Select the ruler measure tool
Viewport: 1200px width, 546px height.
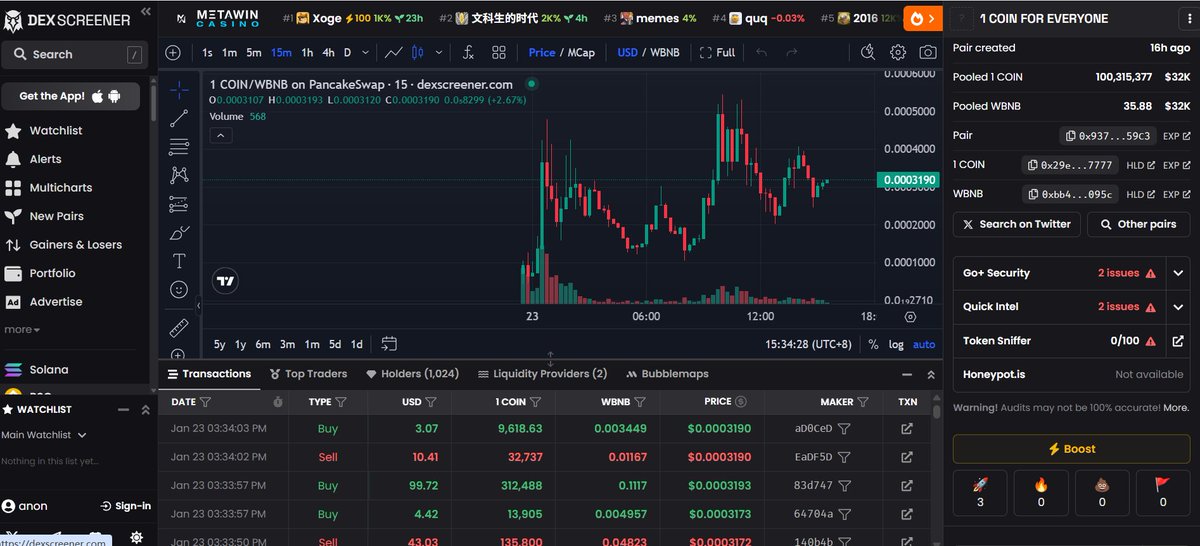click(x=179, y=328)
